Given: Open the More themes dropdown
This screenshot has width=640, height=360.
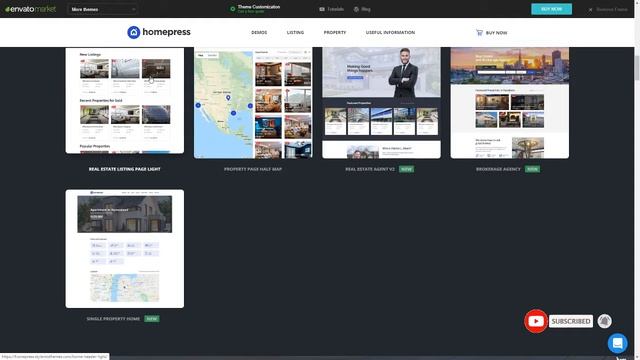Looking at the screenshot, I should 102,9.
